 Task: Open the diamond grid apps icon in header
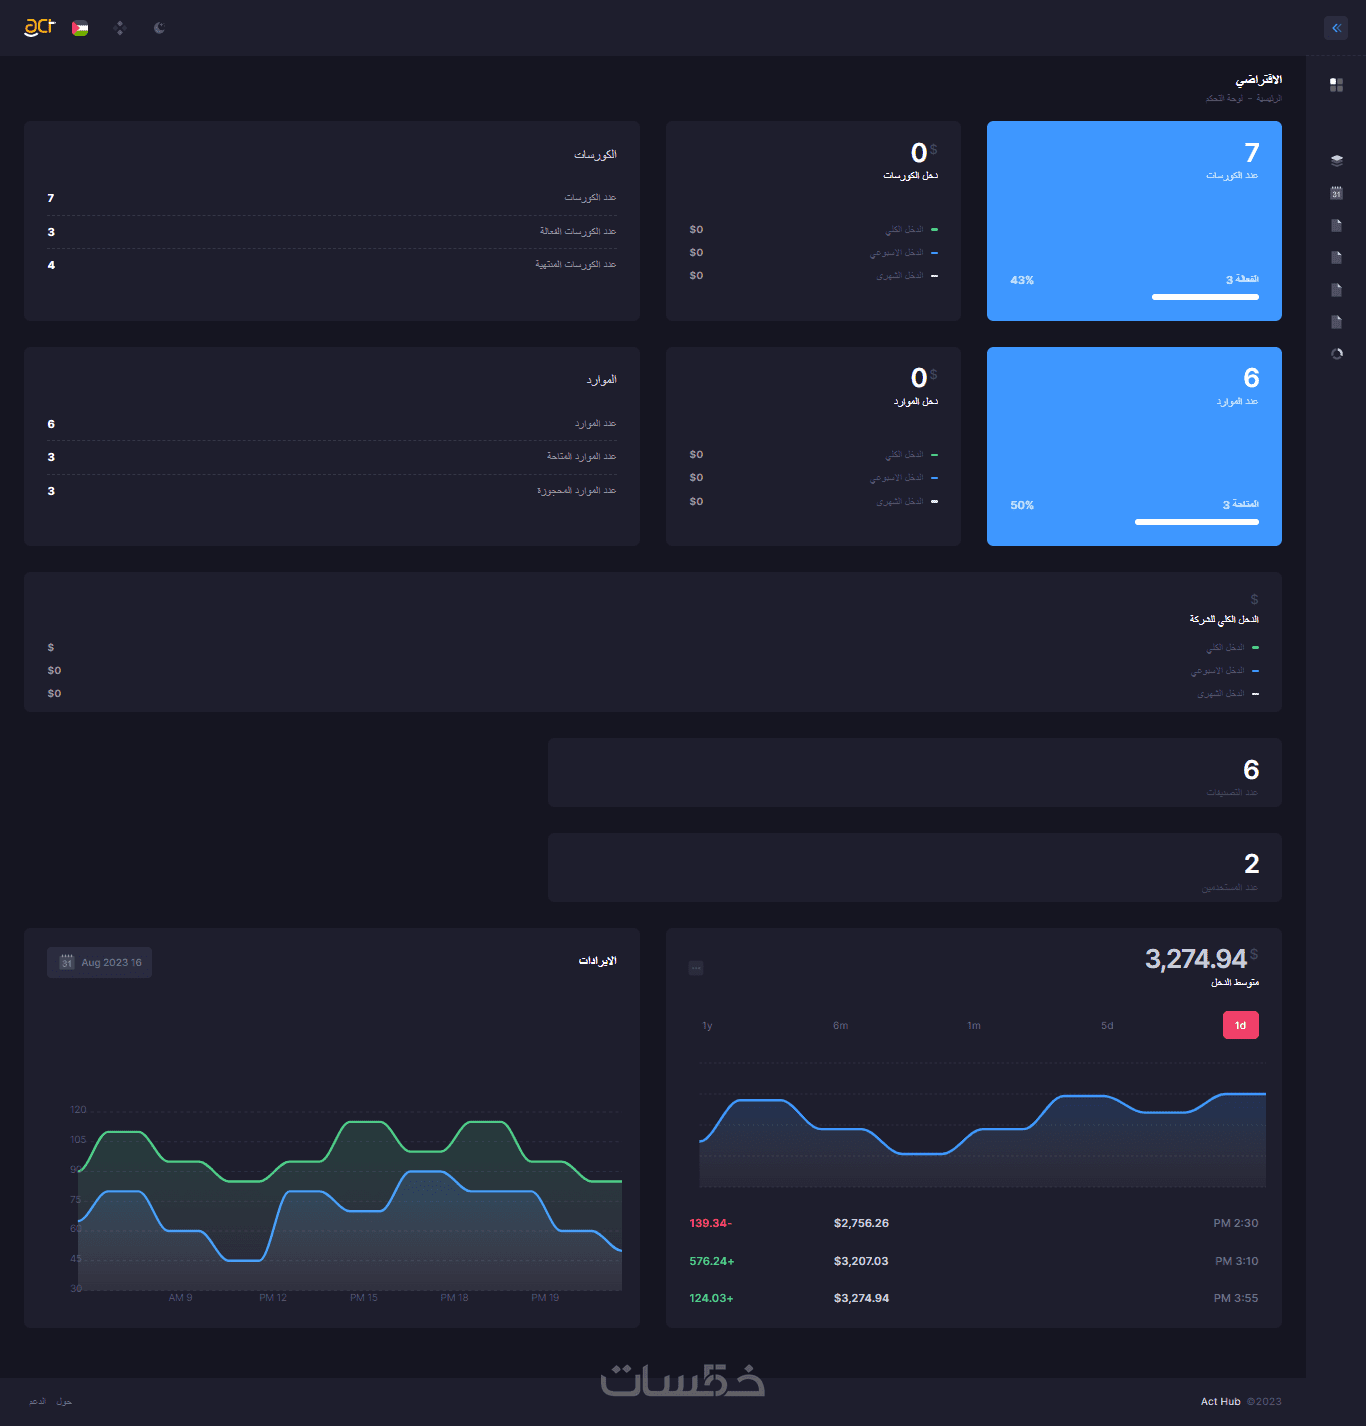120,28
